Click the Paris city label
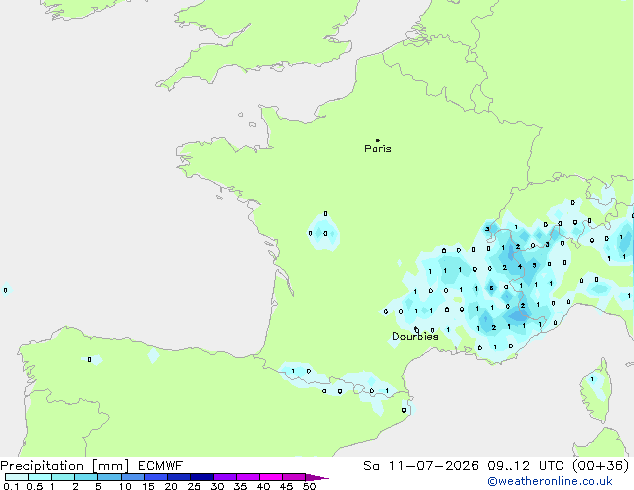The width and height of the screenshot is (634, 490). [378, 149]
